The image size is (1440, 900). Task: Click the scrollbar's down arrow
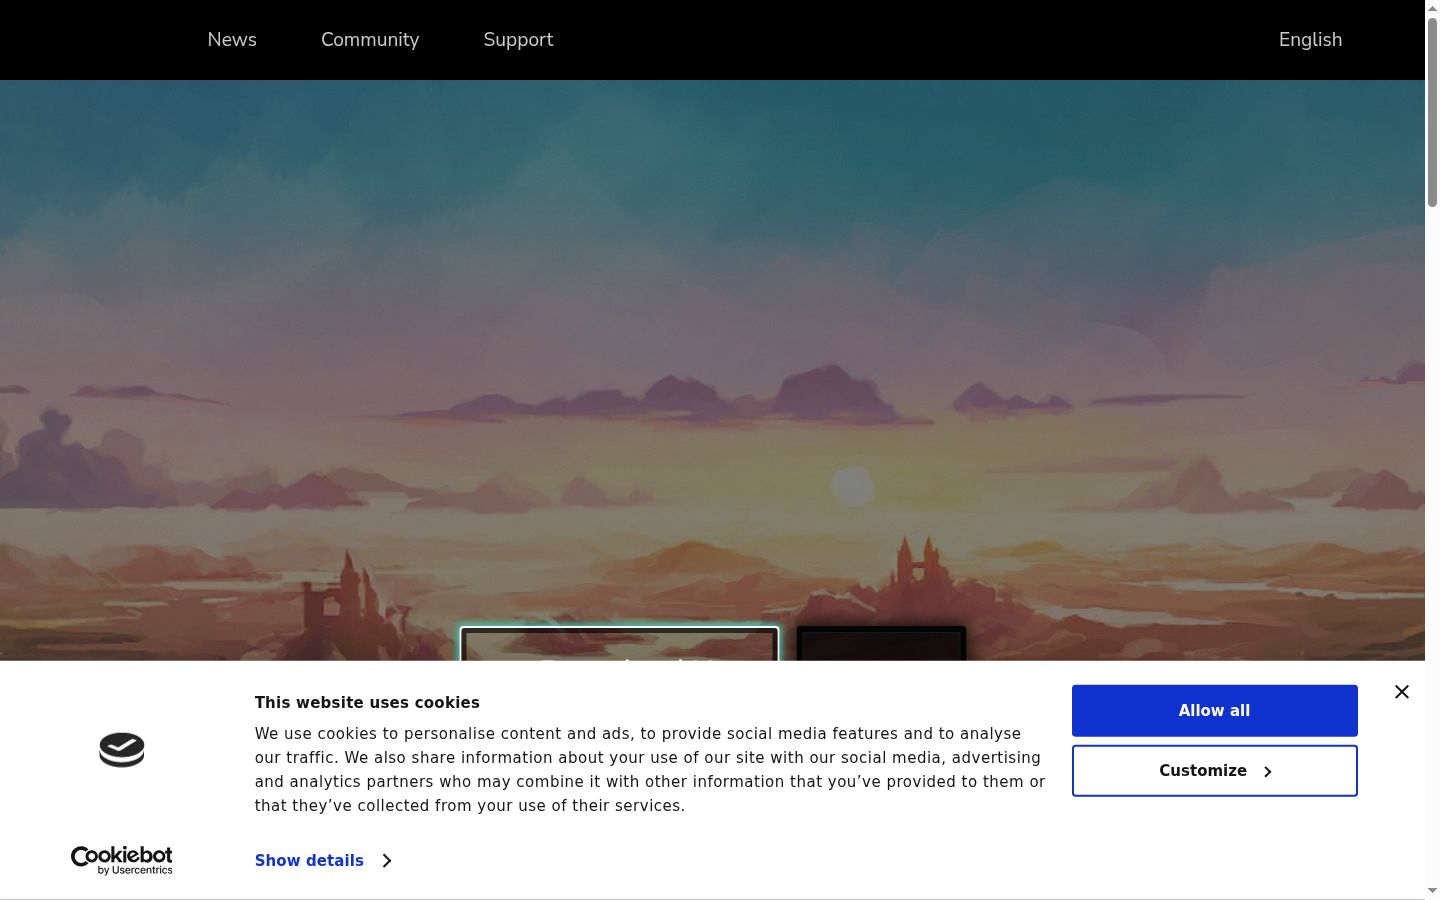[1432, 891]
